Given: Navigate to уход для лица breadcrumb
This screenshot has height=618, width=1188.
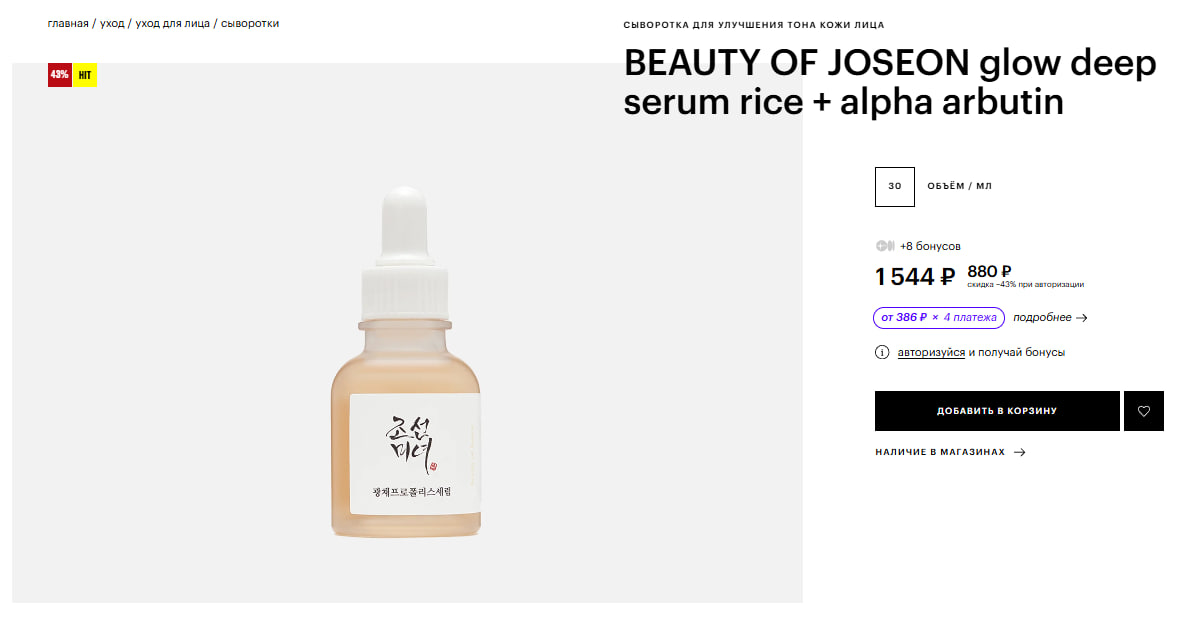Looking at the screenshot, I should tap(172, 23).
